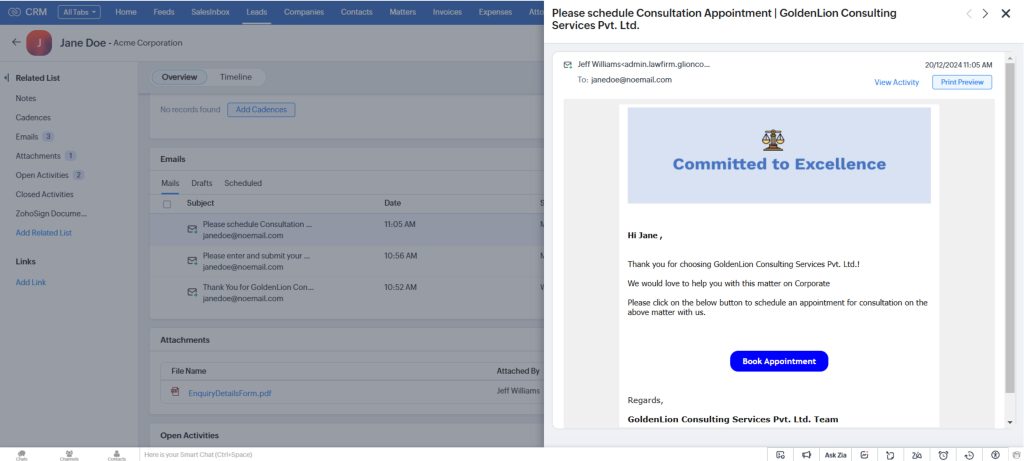The height and width of the screenshot is (461, 1024).
Task: Open the Drafts tab in Emails
Action: pos(202,183)
